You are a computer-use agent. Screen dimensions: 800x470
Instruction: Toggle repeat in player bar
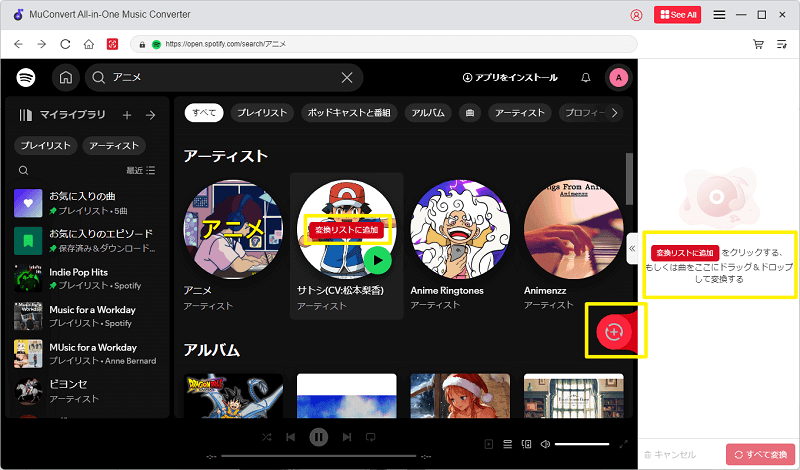tap(371, 437)
